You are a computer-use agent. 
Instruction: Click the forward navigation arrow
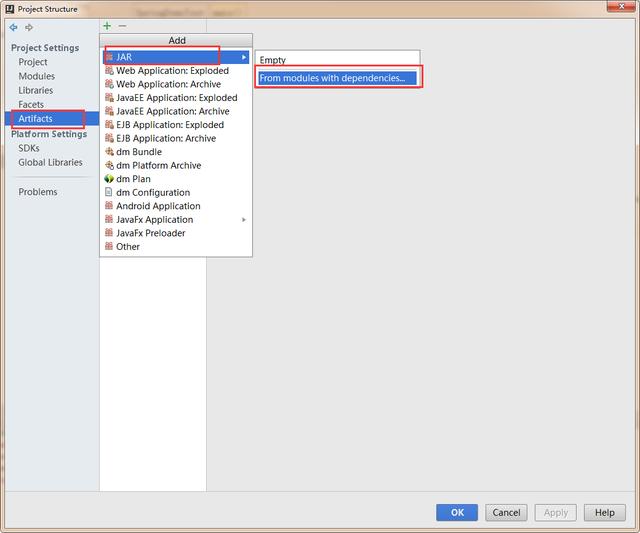(29, 27)
